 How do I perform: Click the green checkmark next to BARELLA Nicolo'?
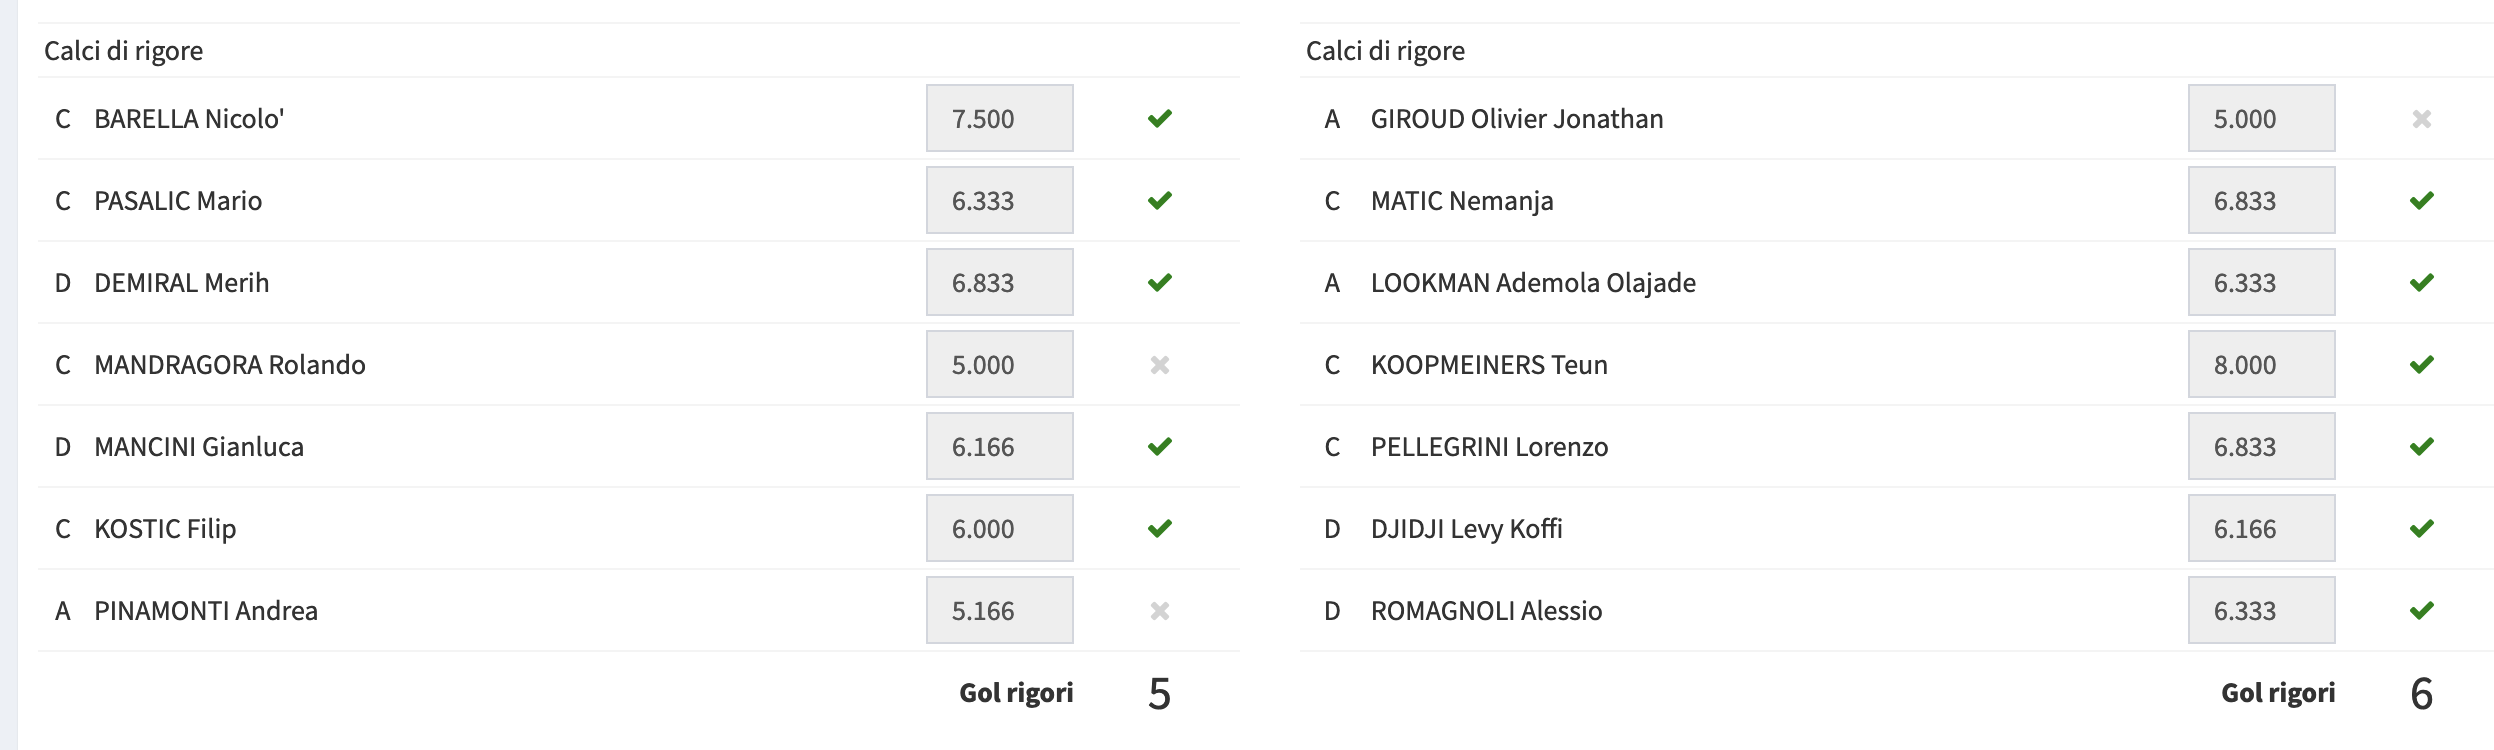tap(1160, 119)
